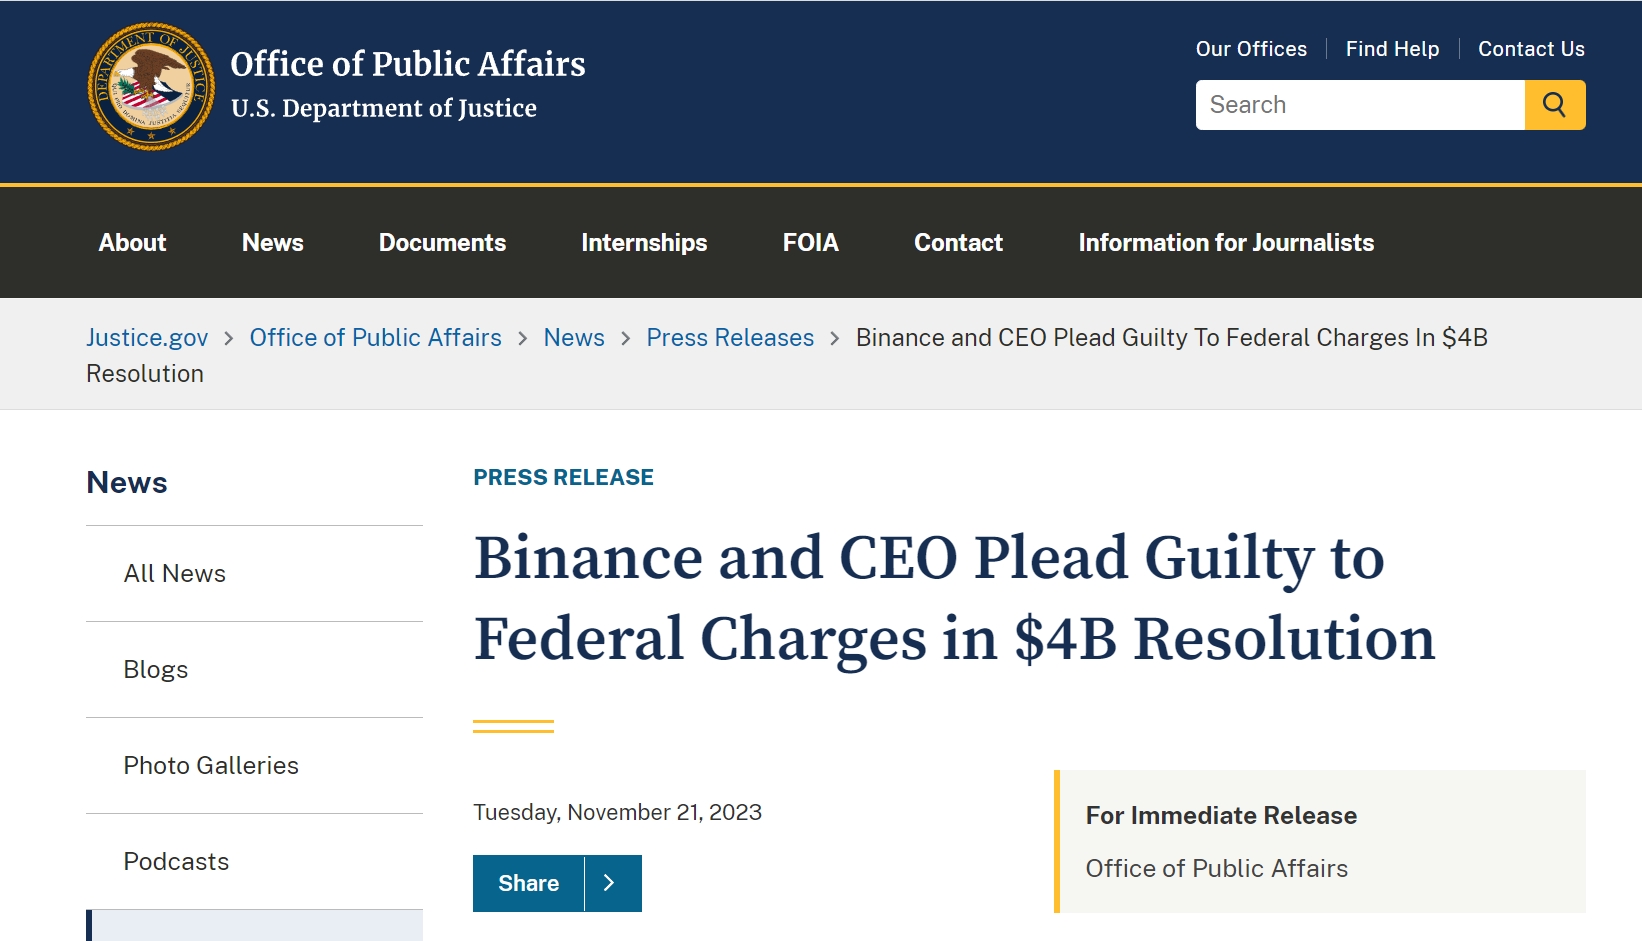Click the yellow search magnifier button
This screenshot has height=941, width=1642.
point(1555,105)
